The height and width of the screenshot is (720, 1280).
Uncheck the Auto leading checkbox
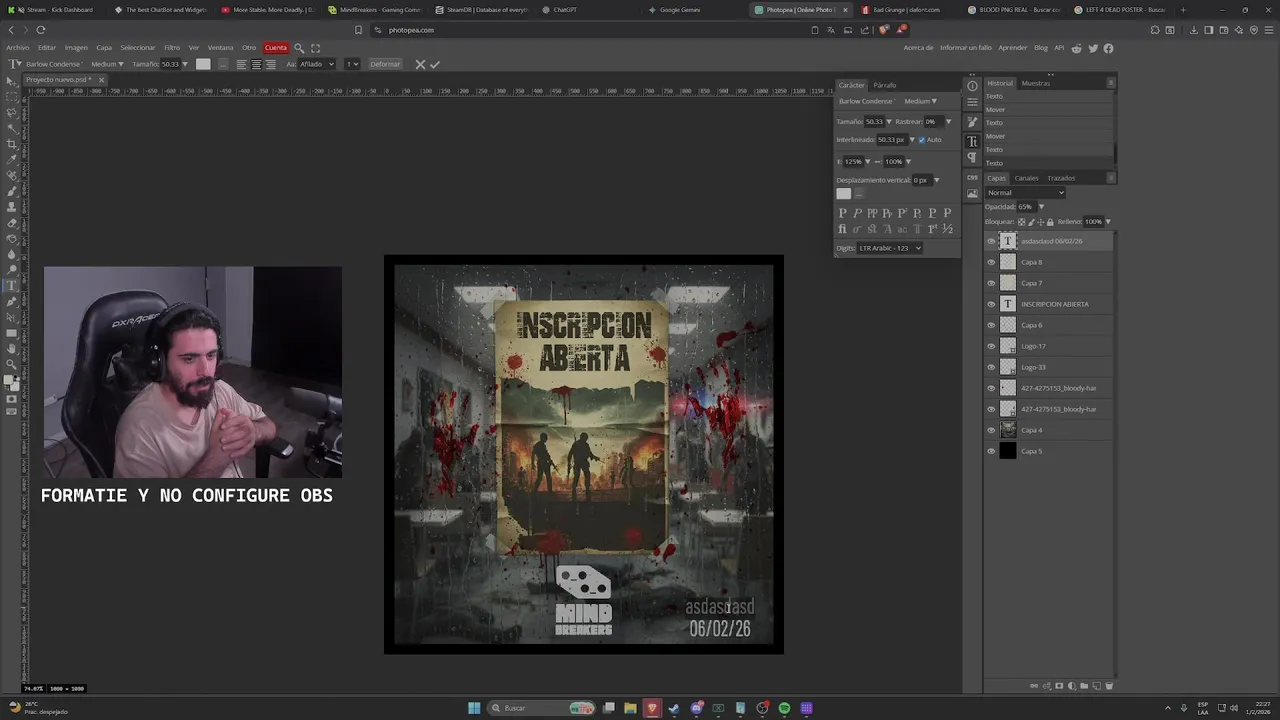922,140
